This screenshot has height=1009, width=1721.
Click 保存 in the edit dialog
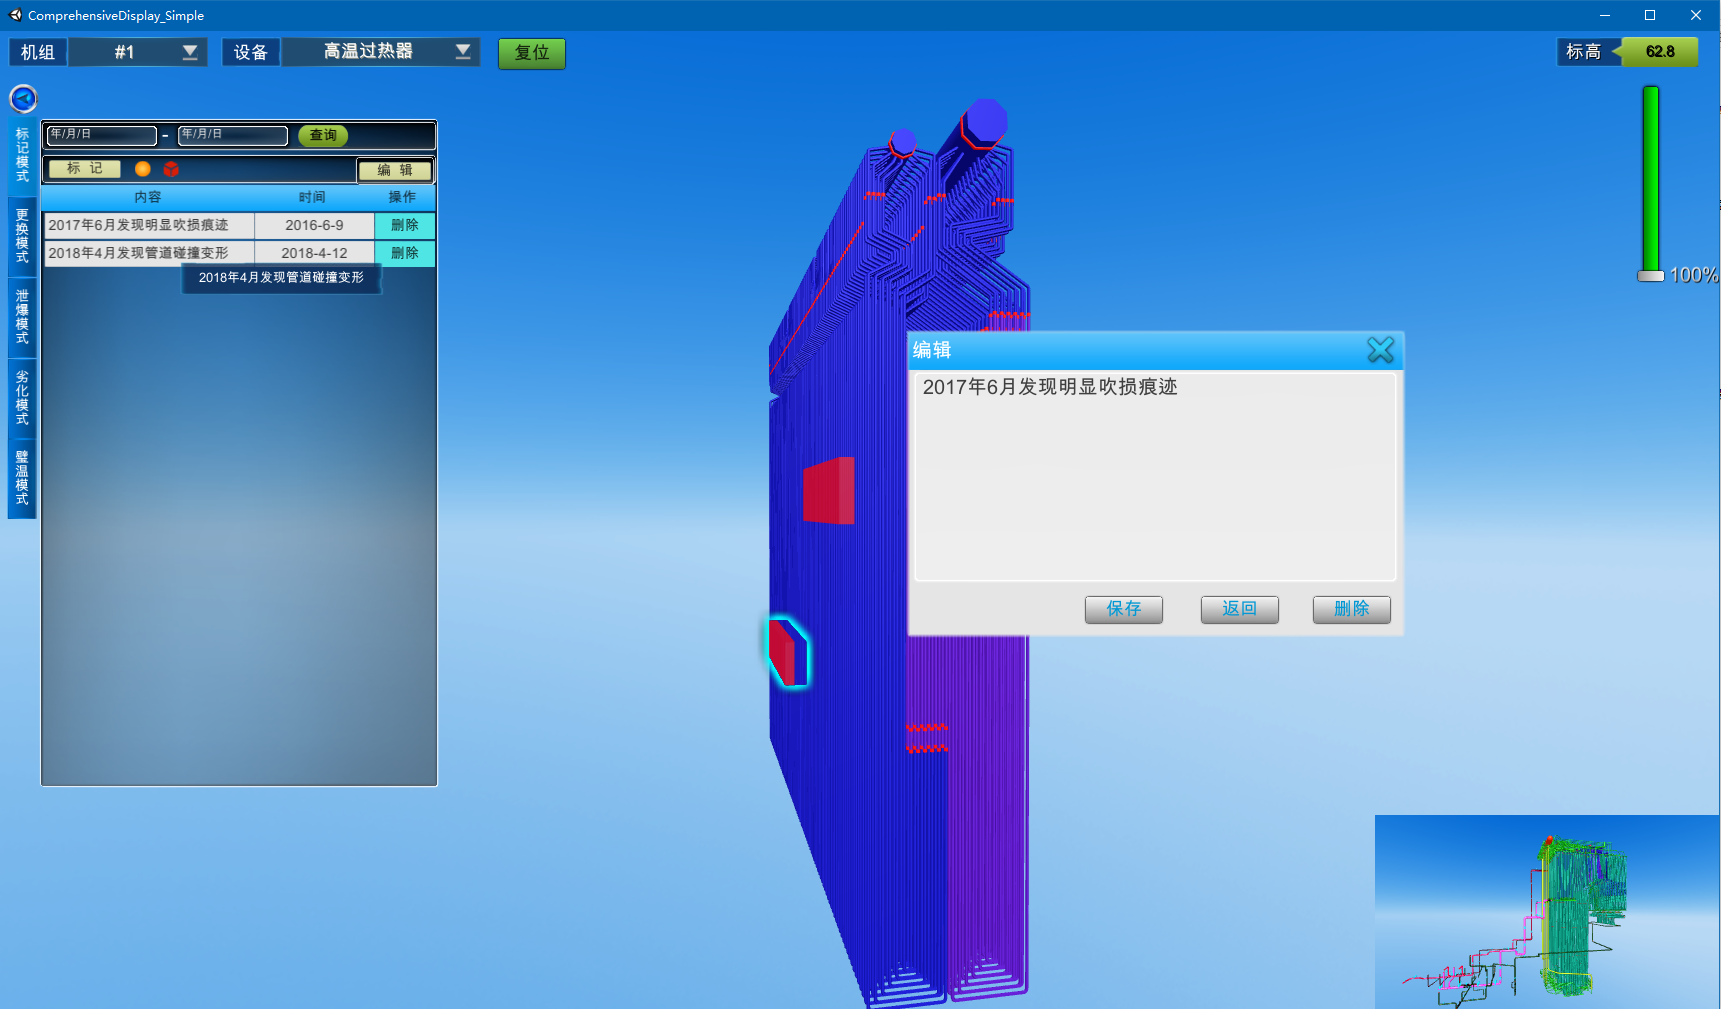1123,609
